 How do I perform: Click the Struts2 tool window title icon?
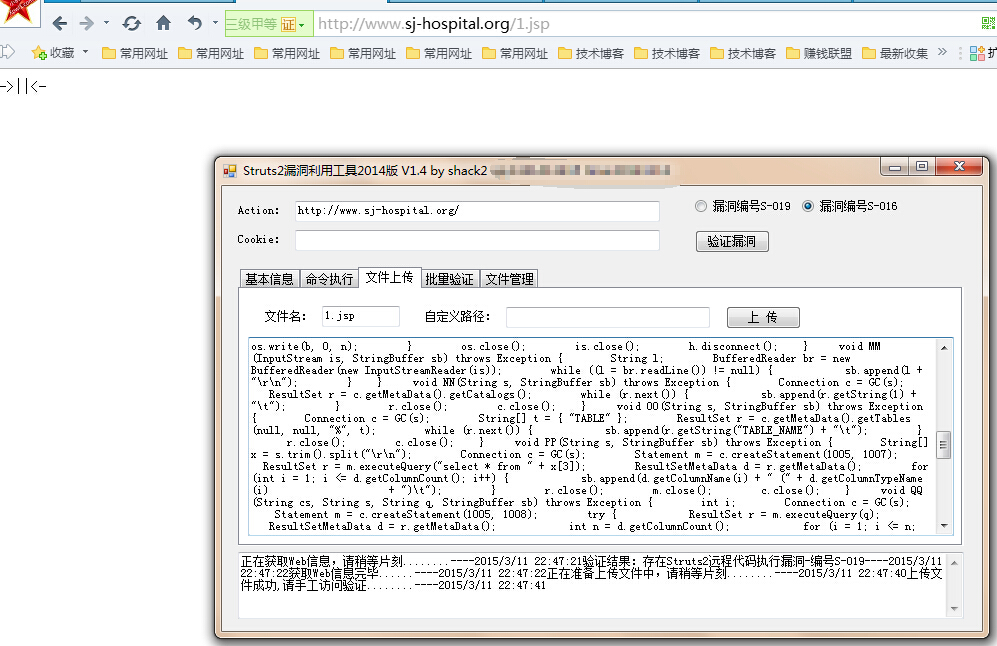(230, 170)
